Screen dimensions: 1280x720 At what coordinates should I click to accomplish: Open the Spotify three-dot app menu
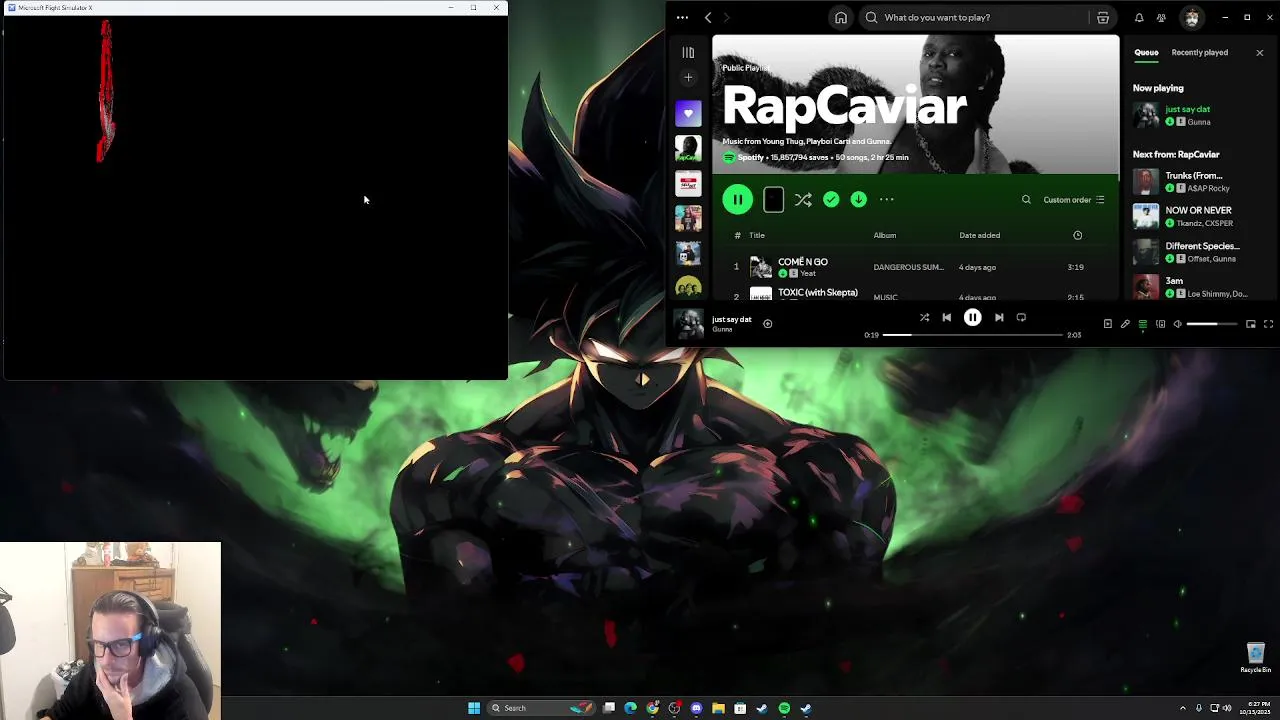tap(682, 17)
